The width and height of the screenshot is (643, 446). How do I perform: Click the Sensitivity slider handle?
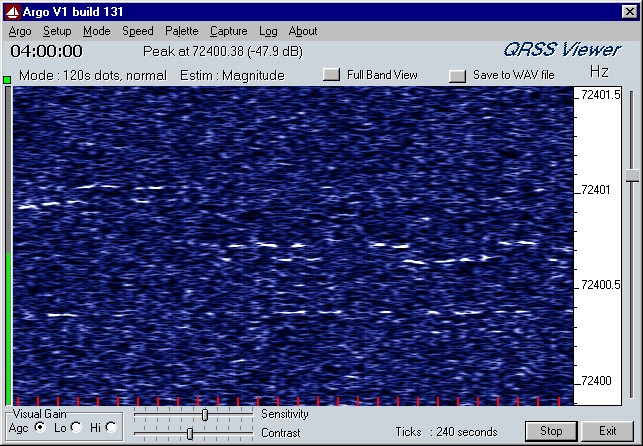click(205, 415)
